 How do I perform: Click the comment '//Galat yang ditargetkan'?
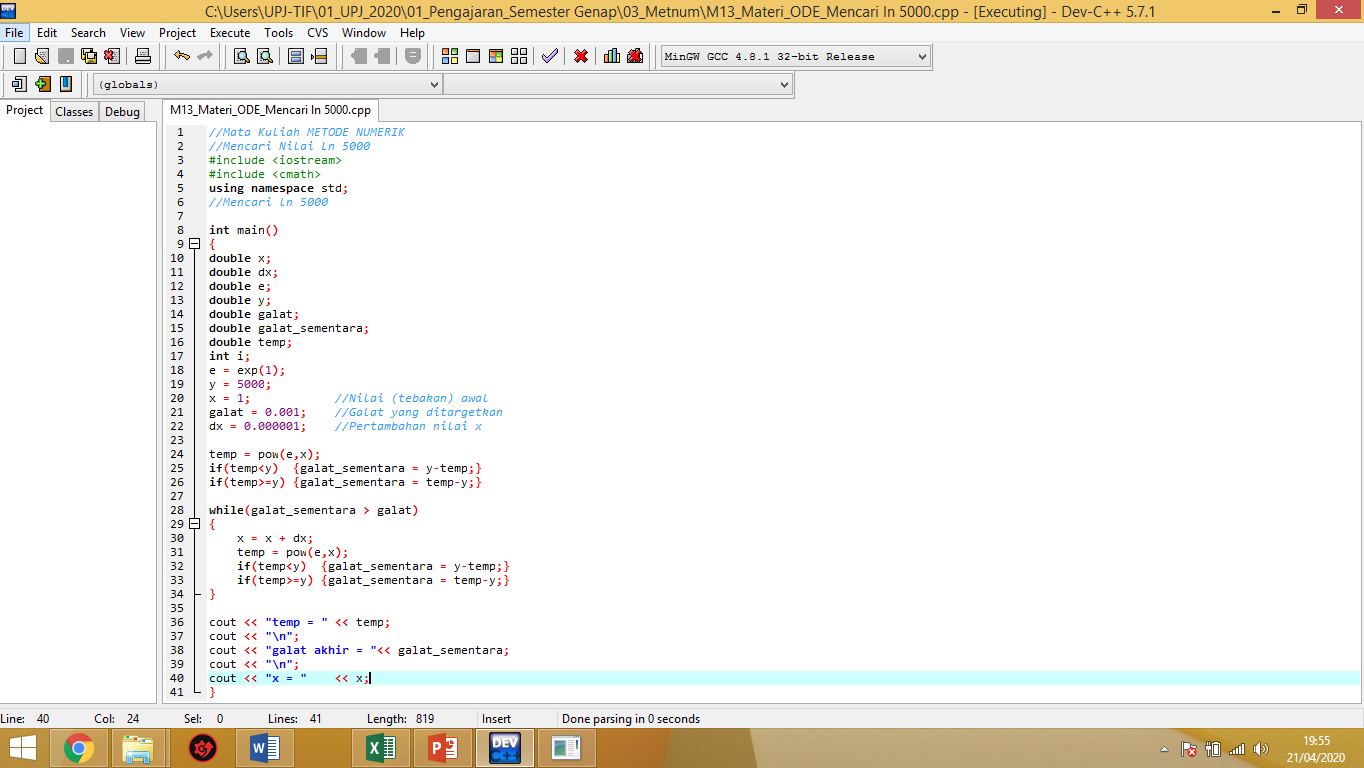pos(419,412)
